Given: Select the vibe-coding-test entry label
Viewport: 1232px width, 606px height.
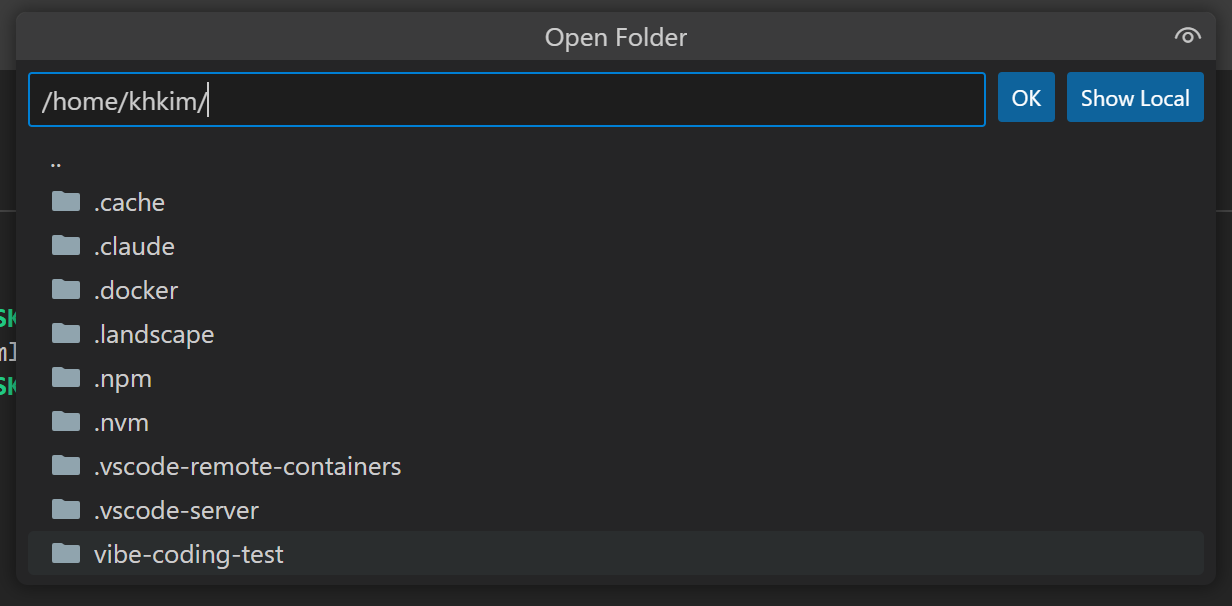Looking at the screenshot, I should 188,554.
